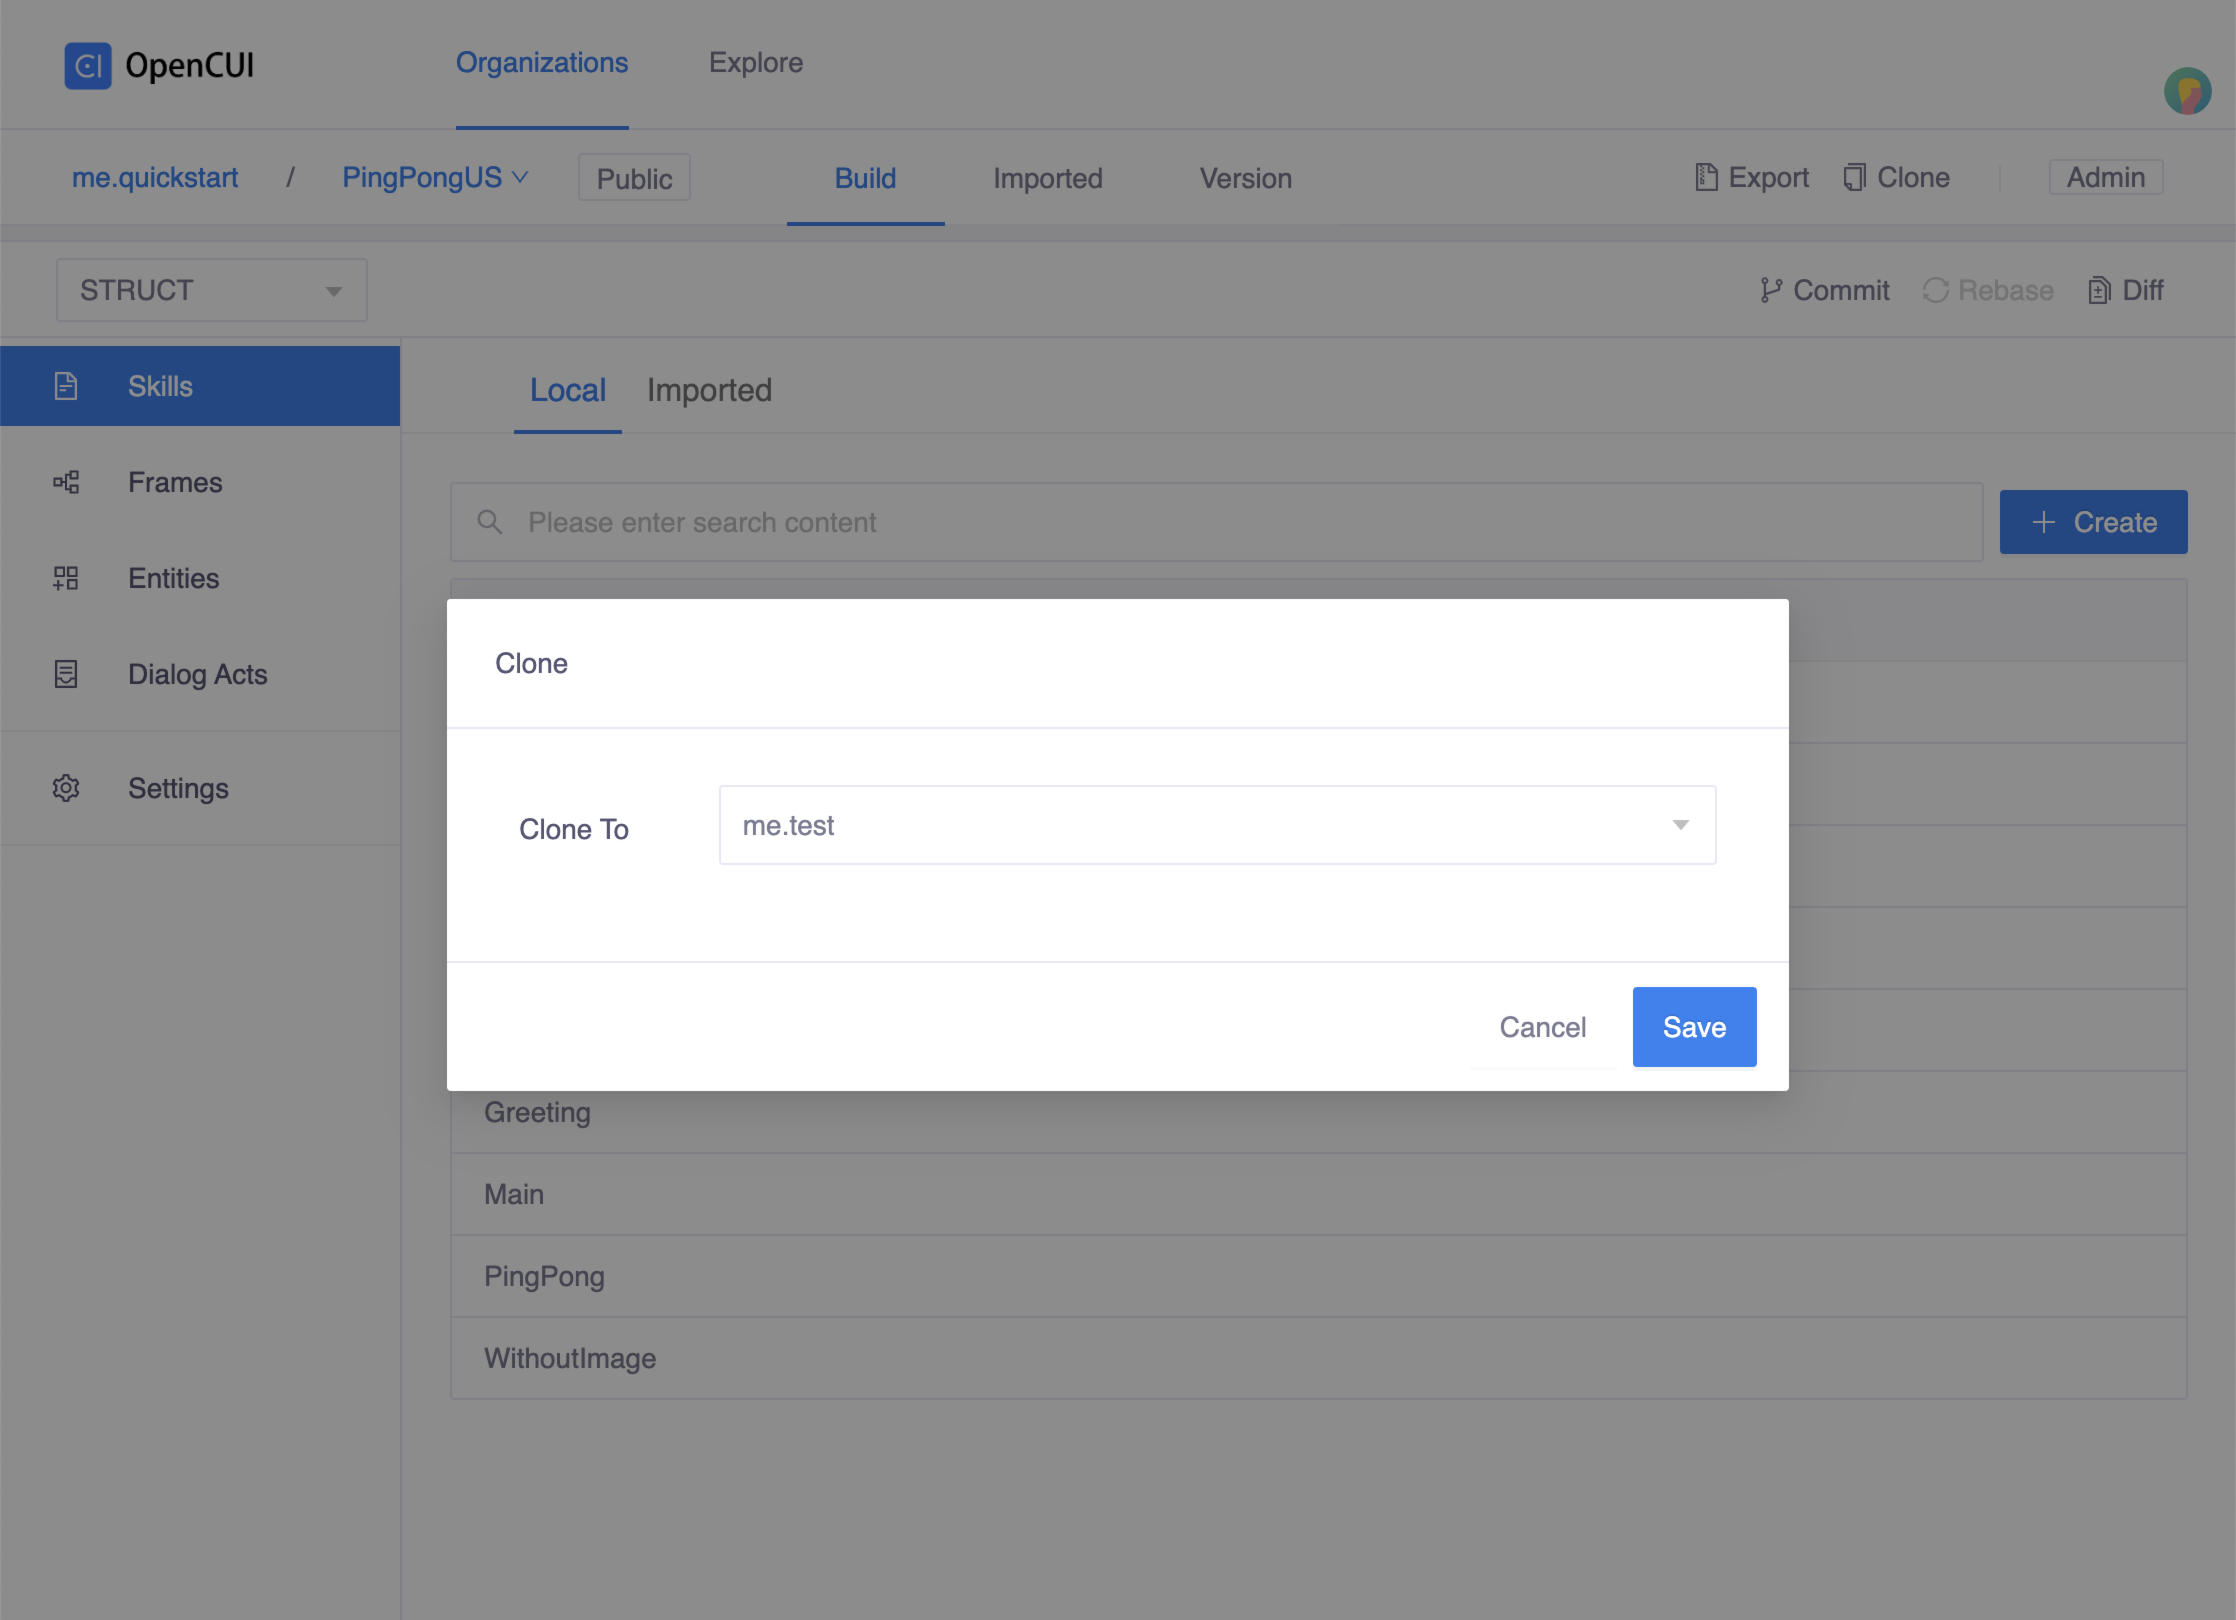Click the skills search input field
This screenshot has height=1620, width=2236.
coord(1216,522)
